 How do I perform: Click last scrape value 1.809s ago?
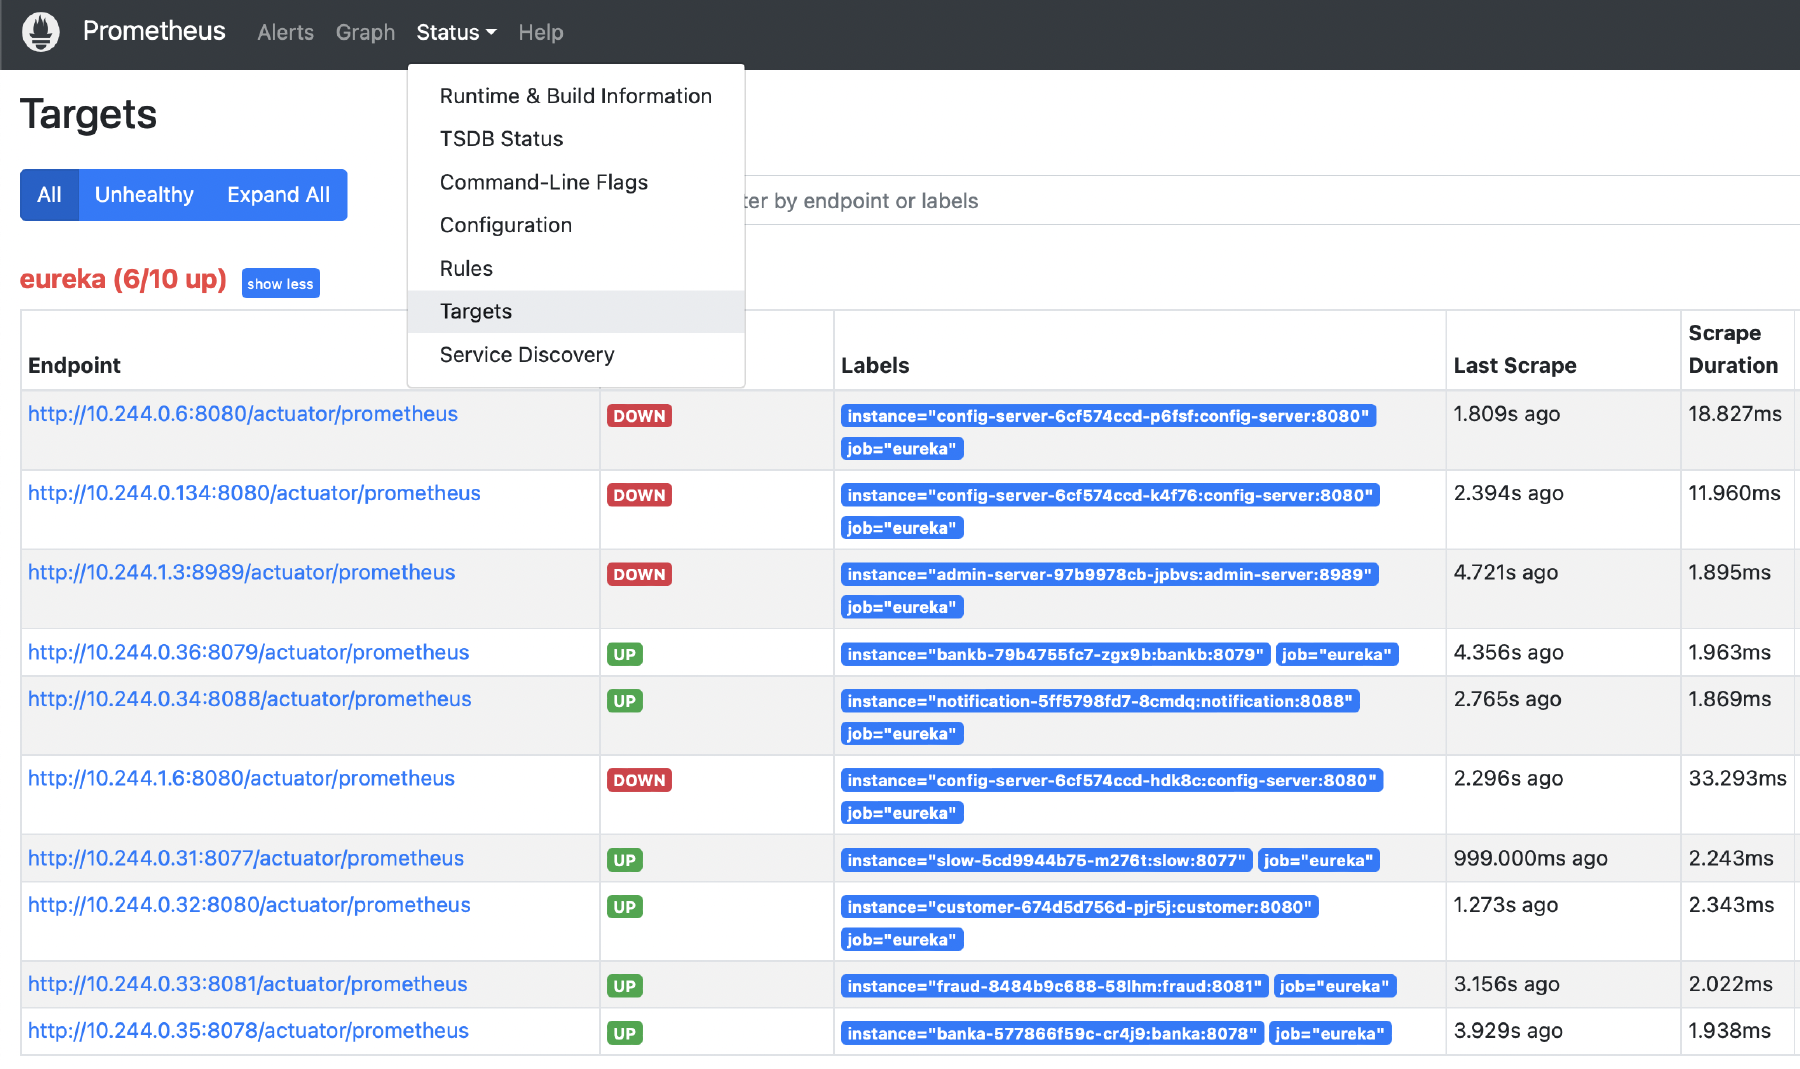(x=1507, y=414)
